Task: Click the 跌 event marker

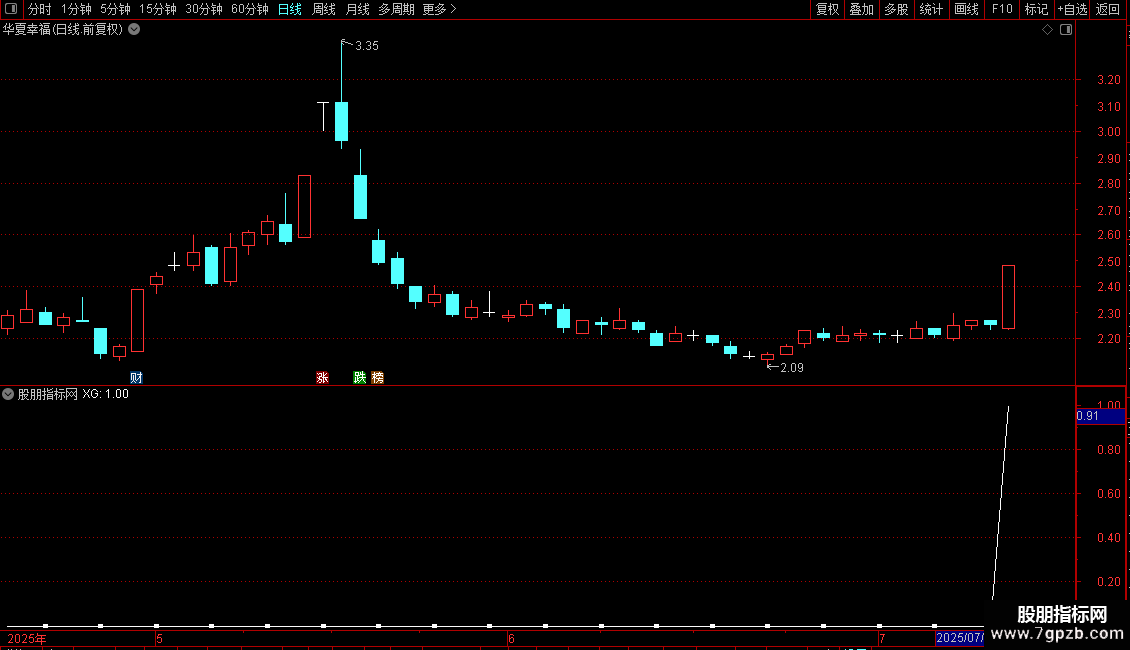Action: [x=360, y=378]
